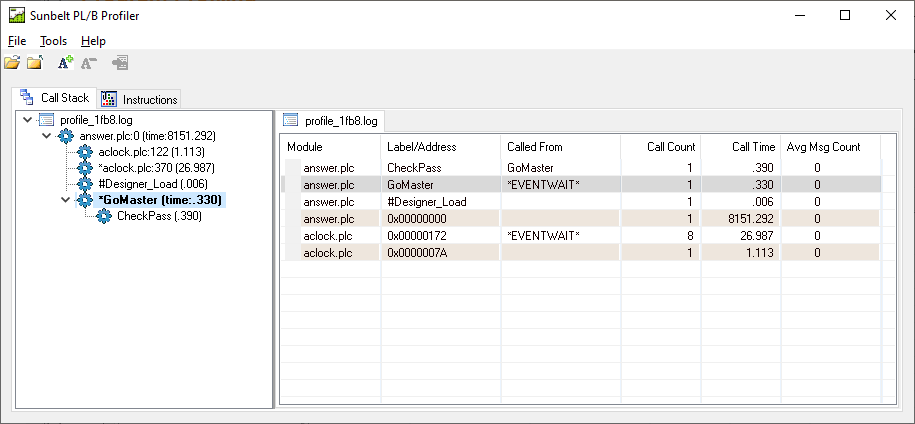This screenshot has width=915, height=424.
Task: Click the second folder toolbar icon
Action: coord(35,63)
